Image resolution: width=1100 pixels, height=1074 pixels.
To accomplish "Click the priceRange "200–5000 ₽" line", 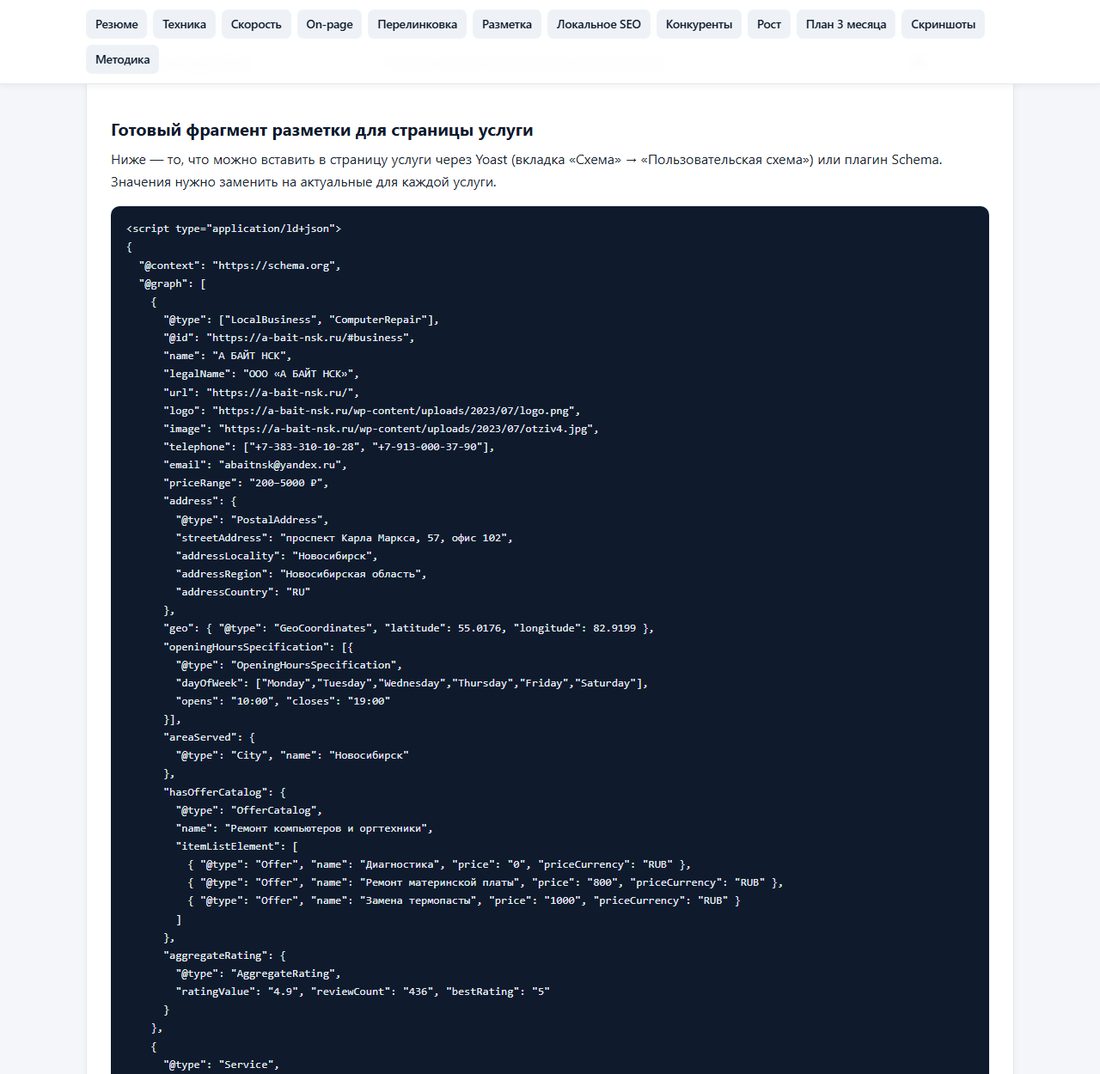I will point(246,483).
